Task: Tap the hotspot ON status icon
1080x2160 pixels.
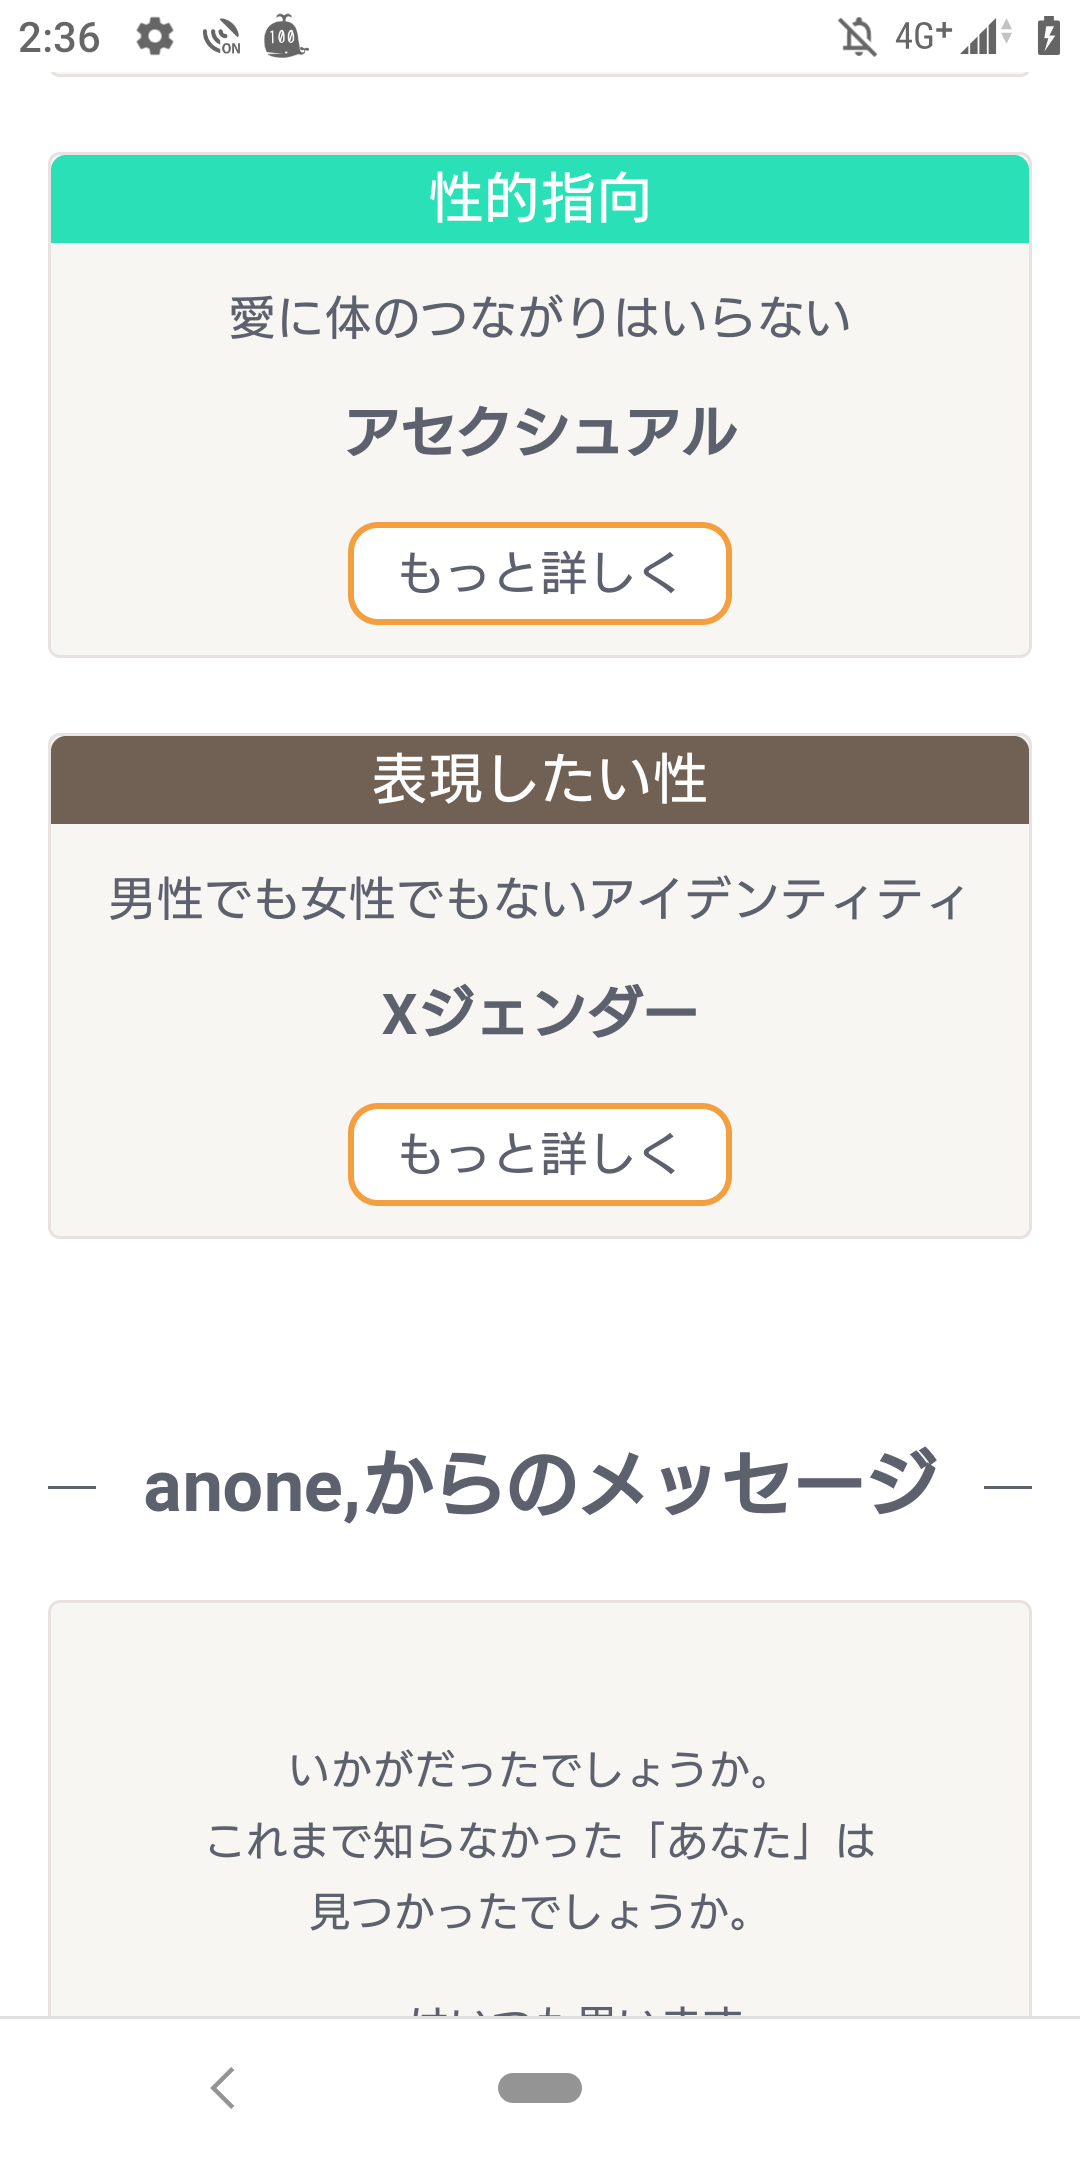Action: [x=221, y=38]
